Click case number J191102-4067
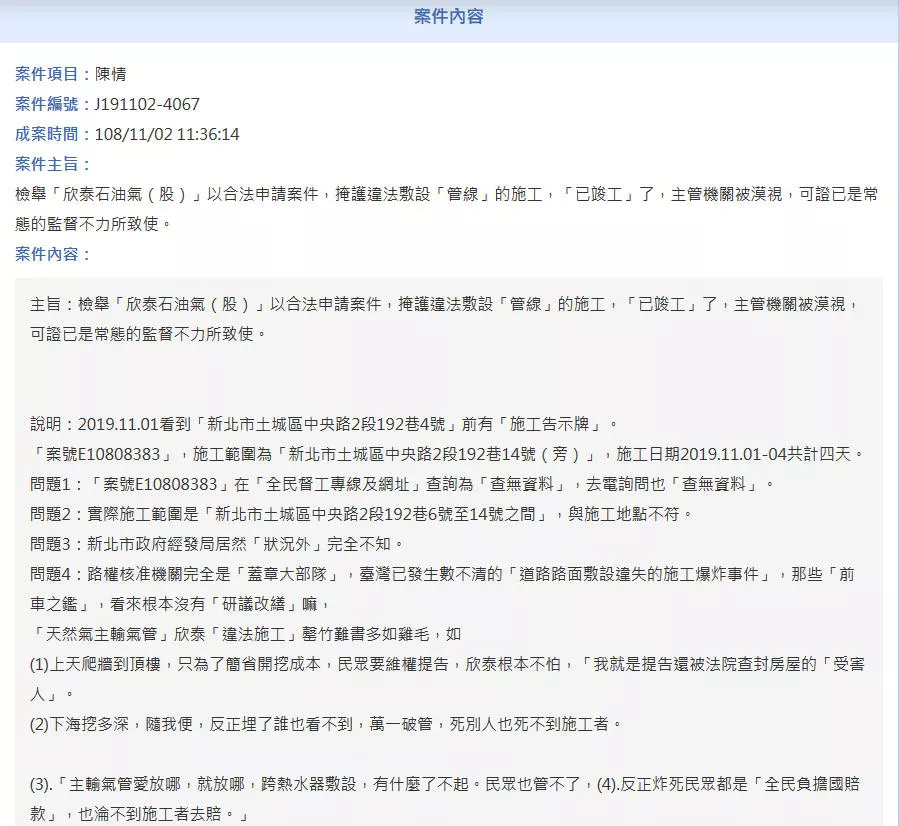 pos(147,104)
